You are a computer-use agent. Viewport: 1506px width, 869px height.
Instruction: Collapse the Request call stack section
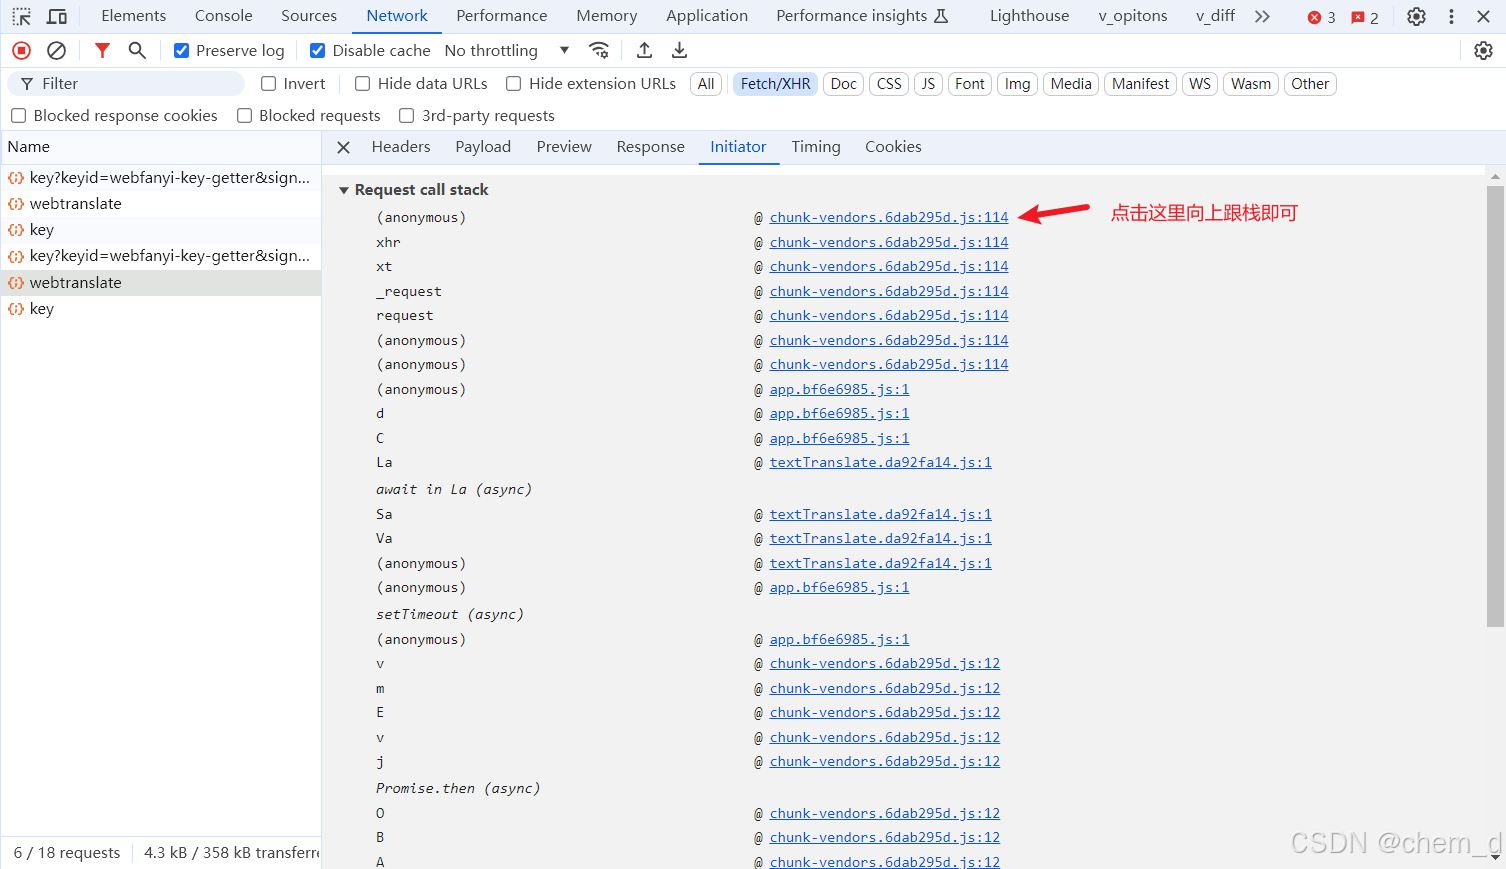point(344,190)
